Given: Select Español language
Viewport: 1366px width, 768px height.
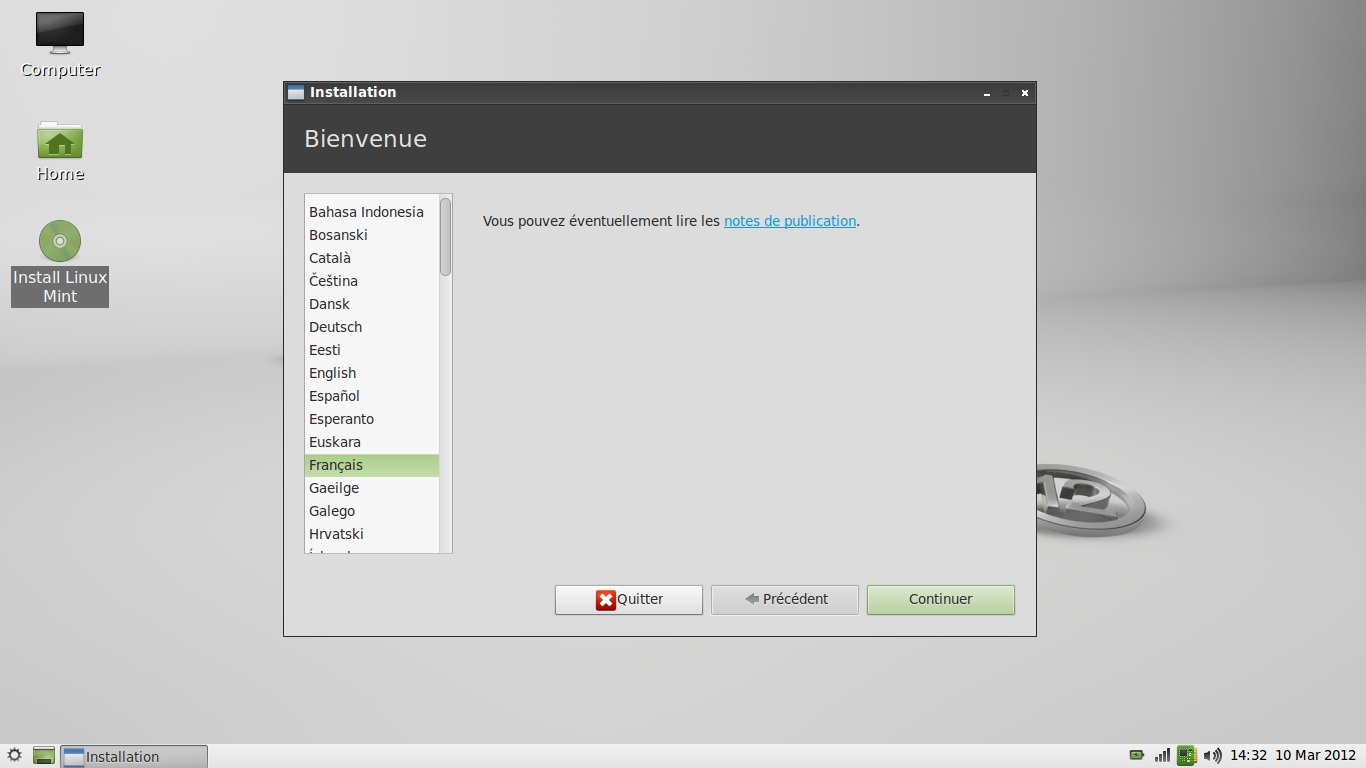Looking at the screenshot, I should pos(371,396).
